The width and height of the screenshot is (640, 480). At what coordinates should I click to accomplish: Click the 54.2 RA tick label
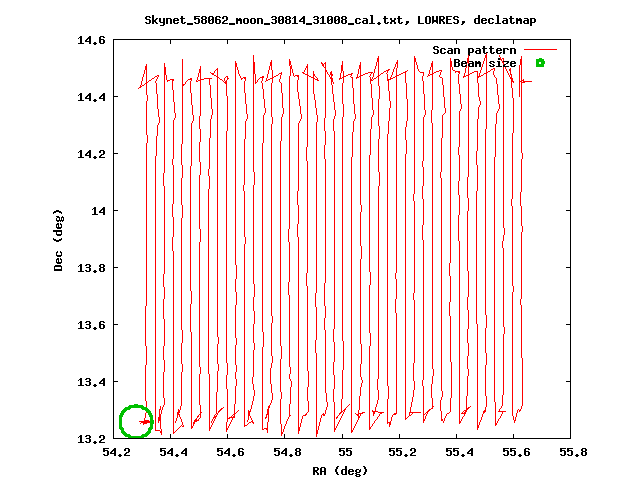coord(116,452)
